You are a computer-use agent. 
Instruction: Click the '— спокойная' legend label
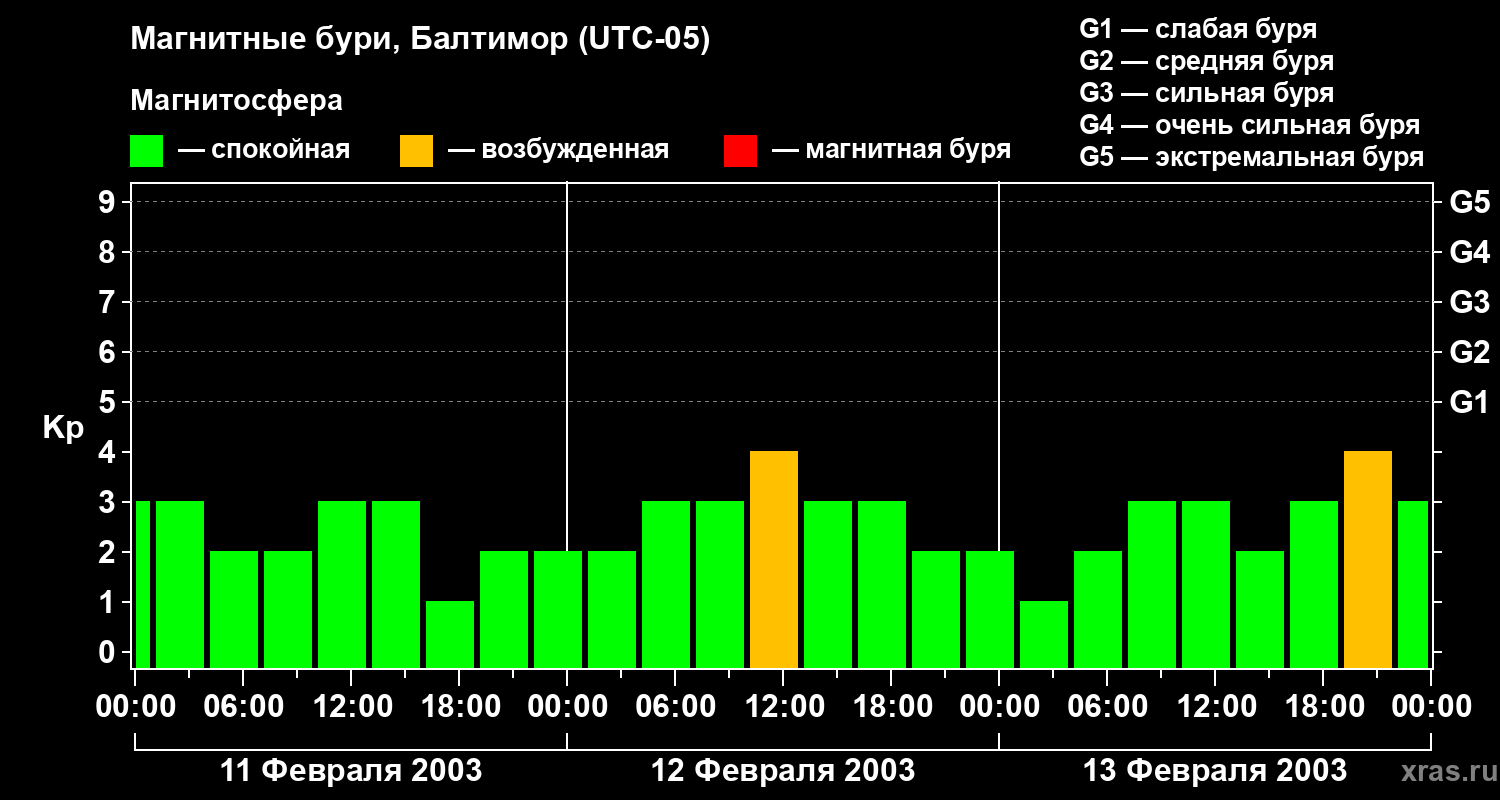click(264, 150)
